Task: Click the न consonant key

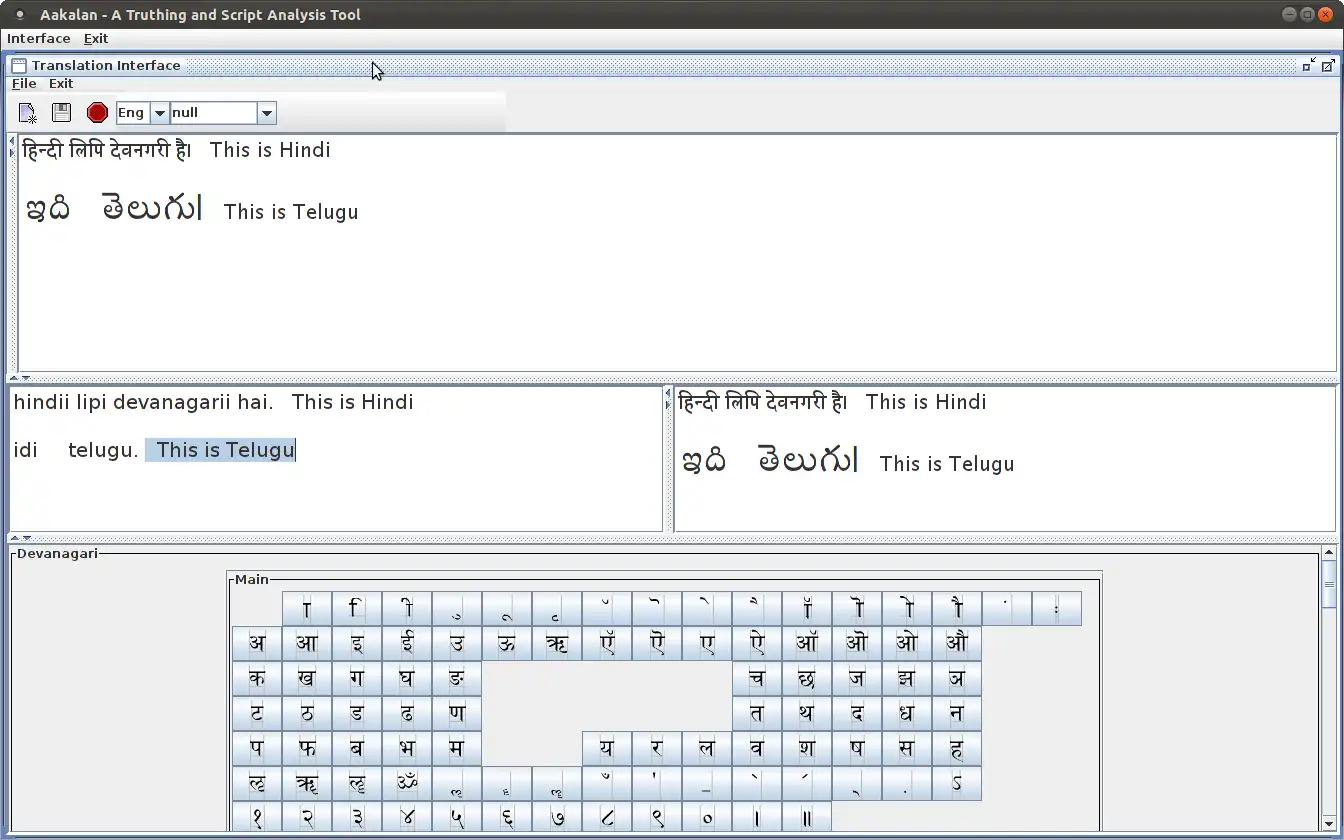Action: (957, 714)
